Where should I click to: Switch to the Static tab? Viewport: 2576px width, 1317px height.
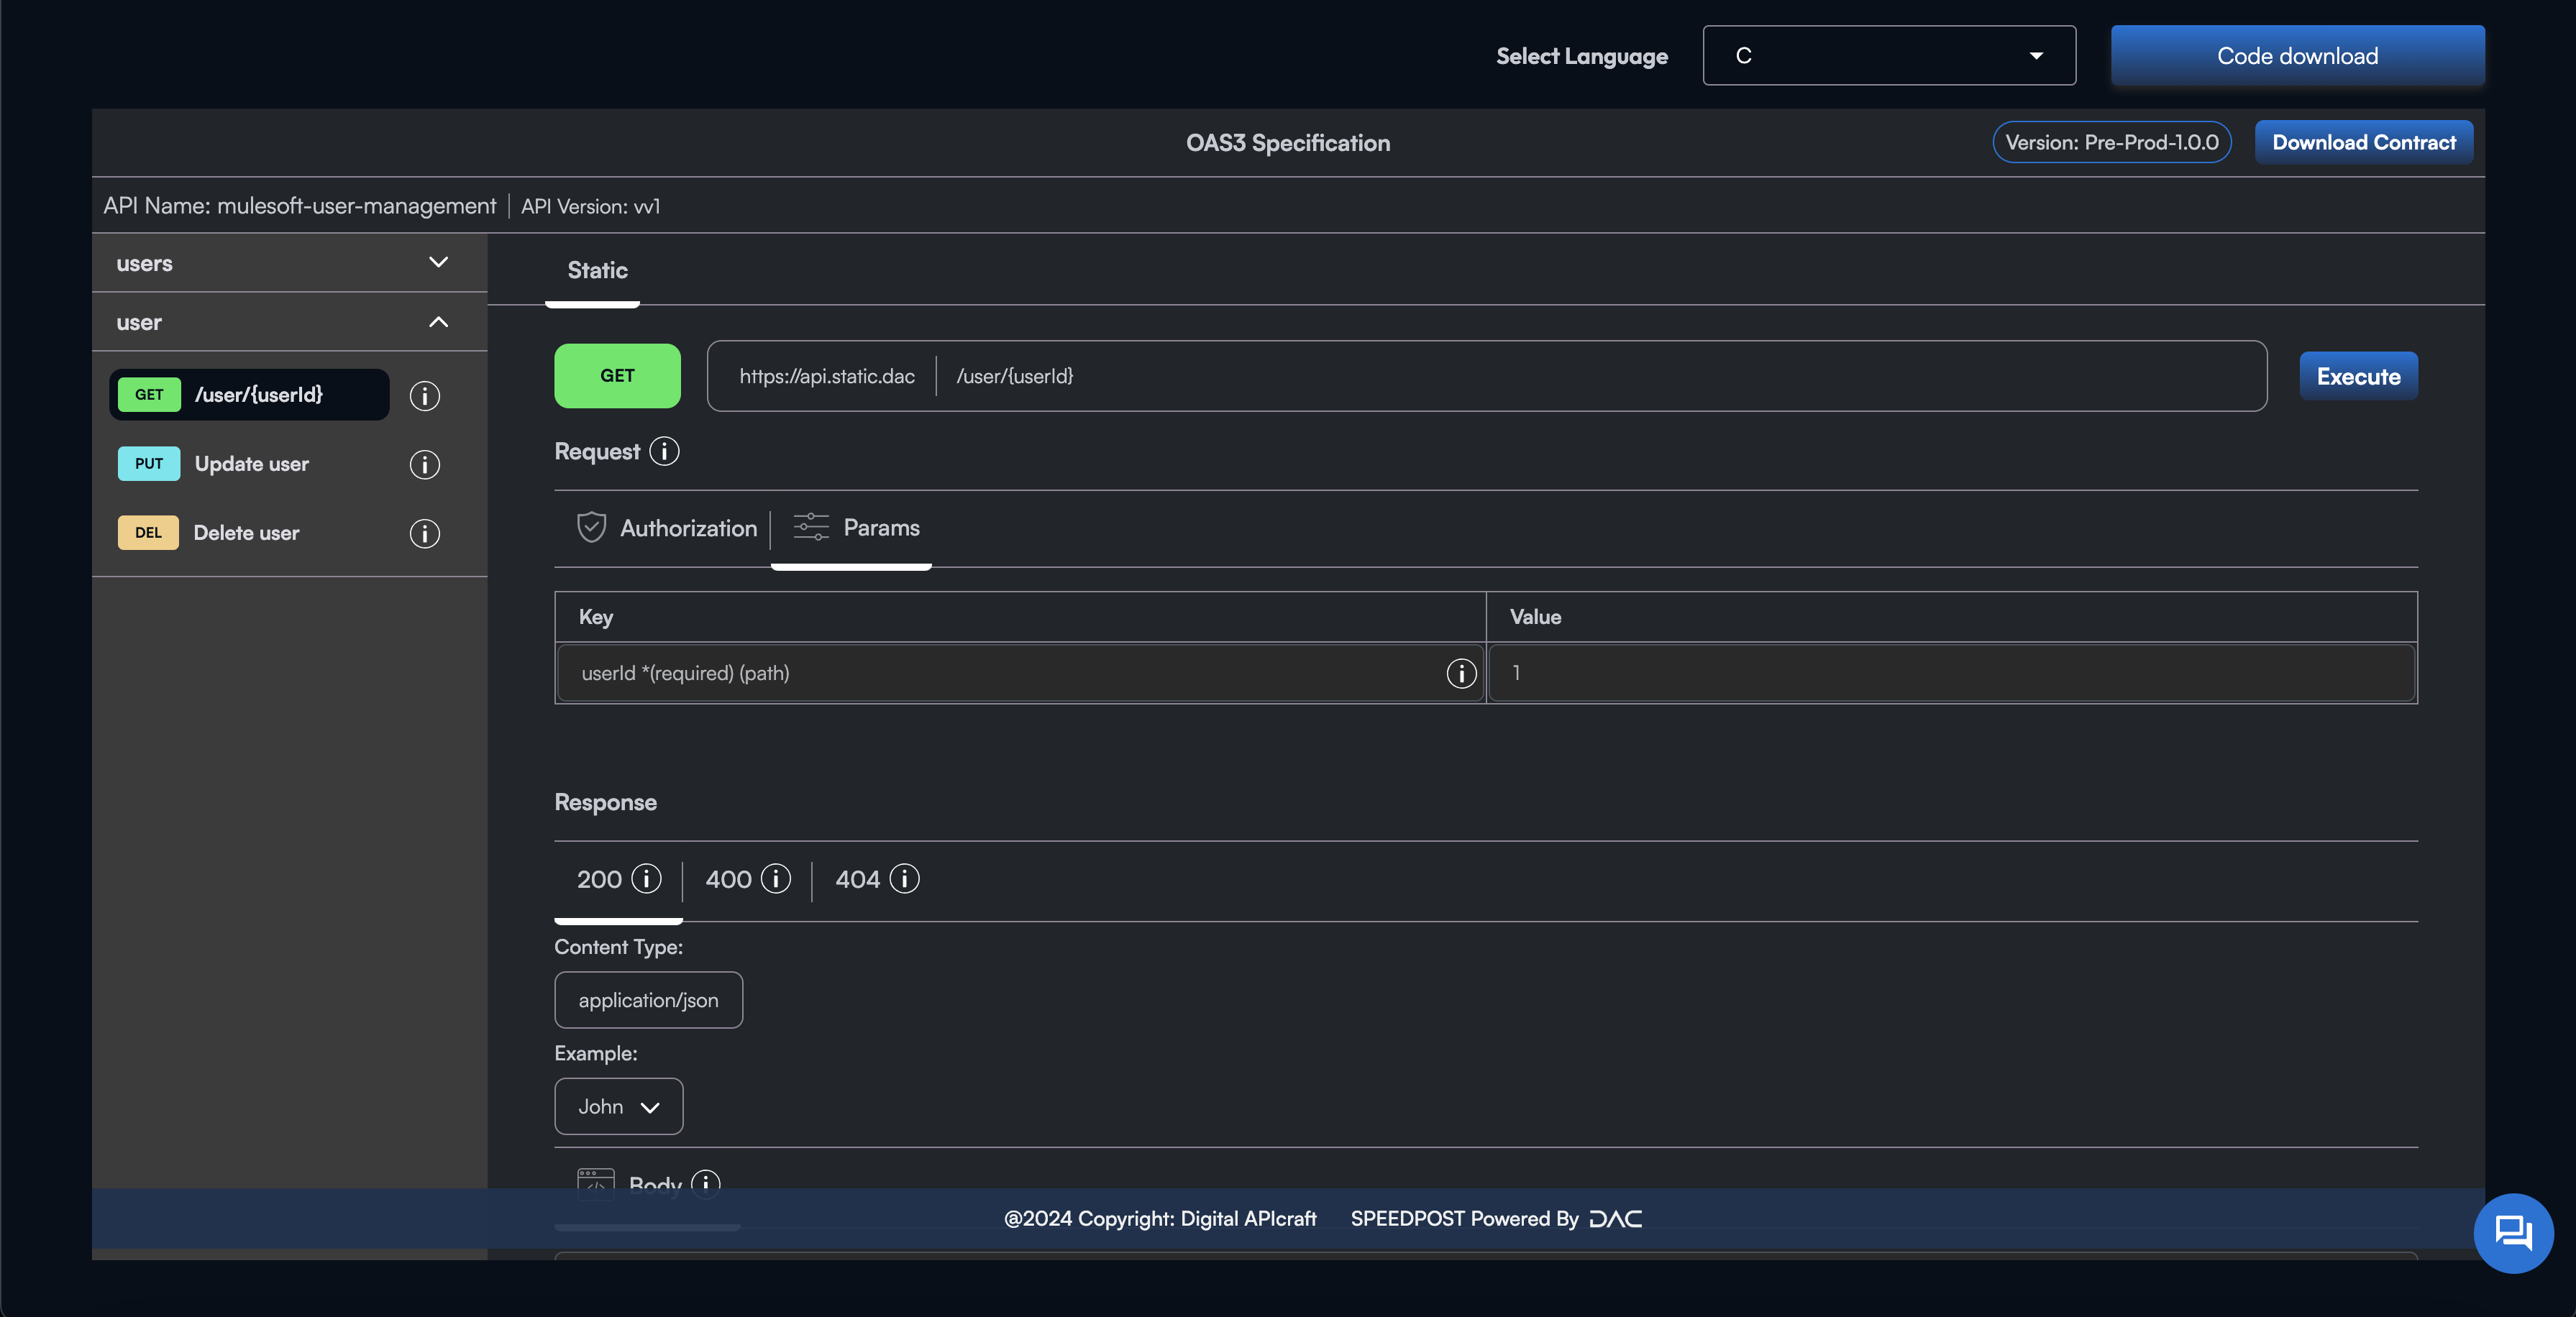597,270
